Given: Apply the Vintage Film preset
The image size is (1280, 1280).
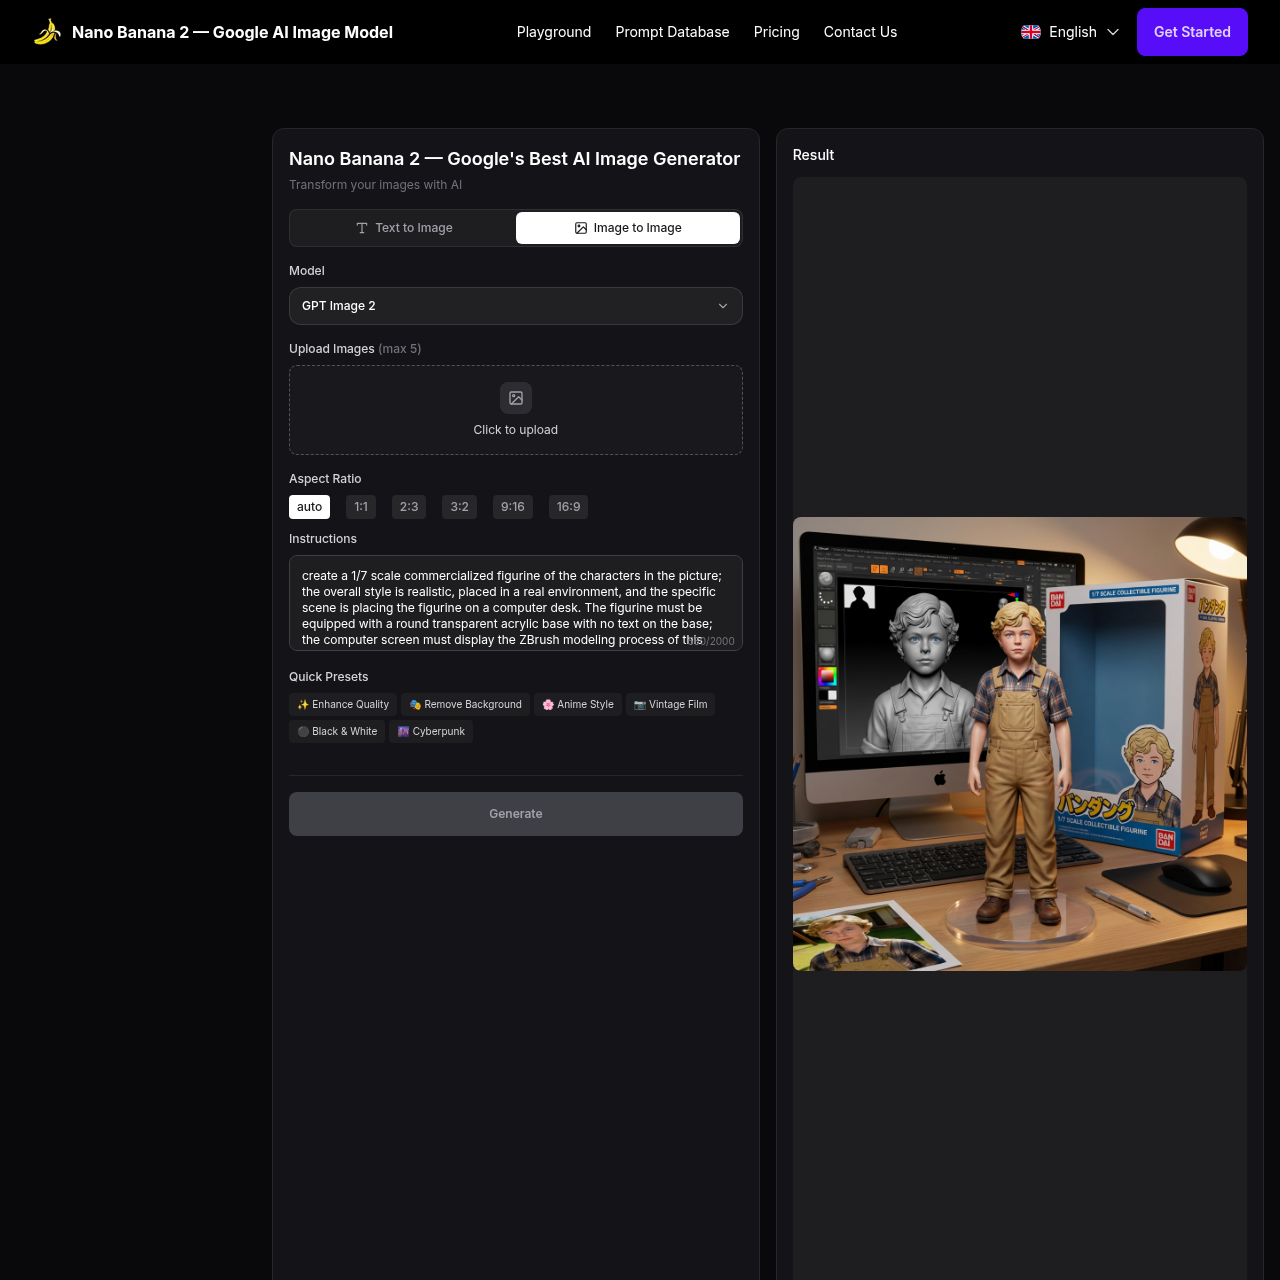Looking at the screenshot, I should coord(670,705).
